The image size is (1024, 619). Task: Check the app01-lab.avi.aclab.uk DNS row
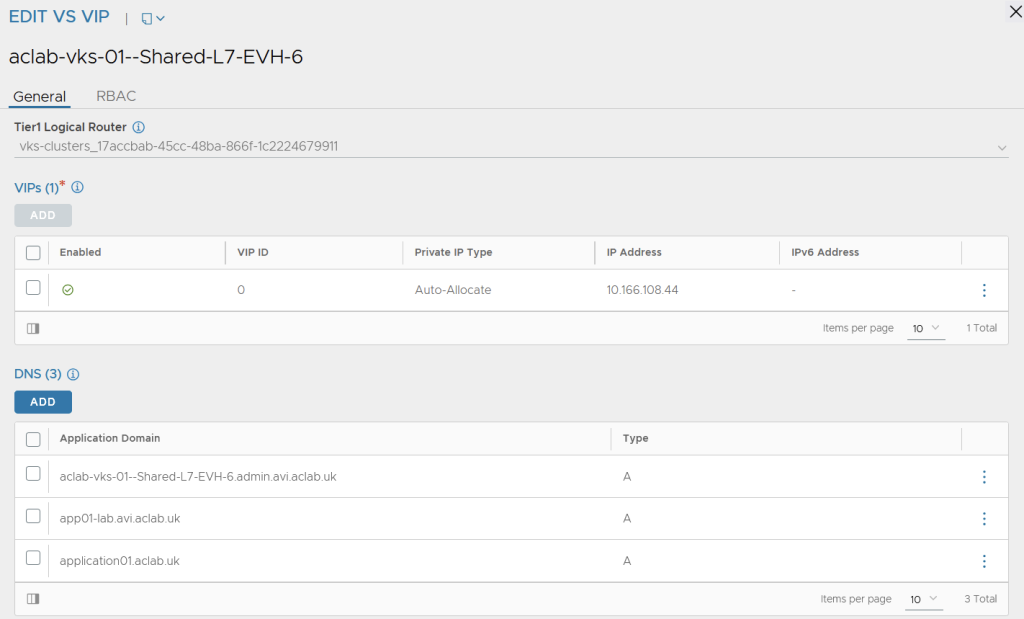(x=33, y=517)
